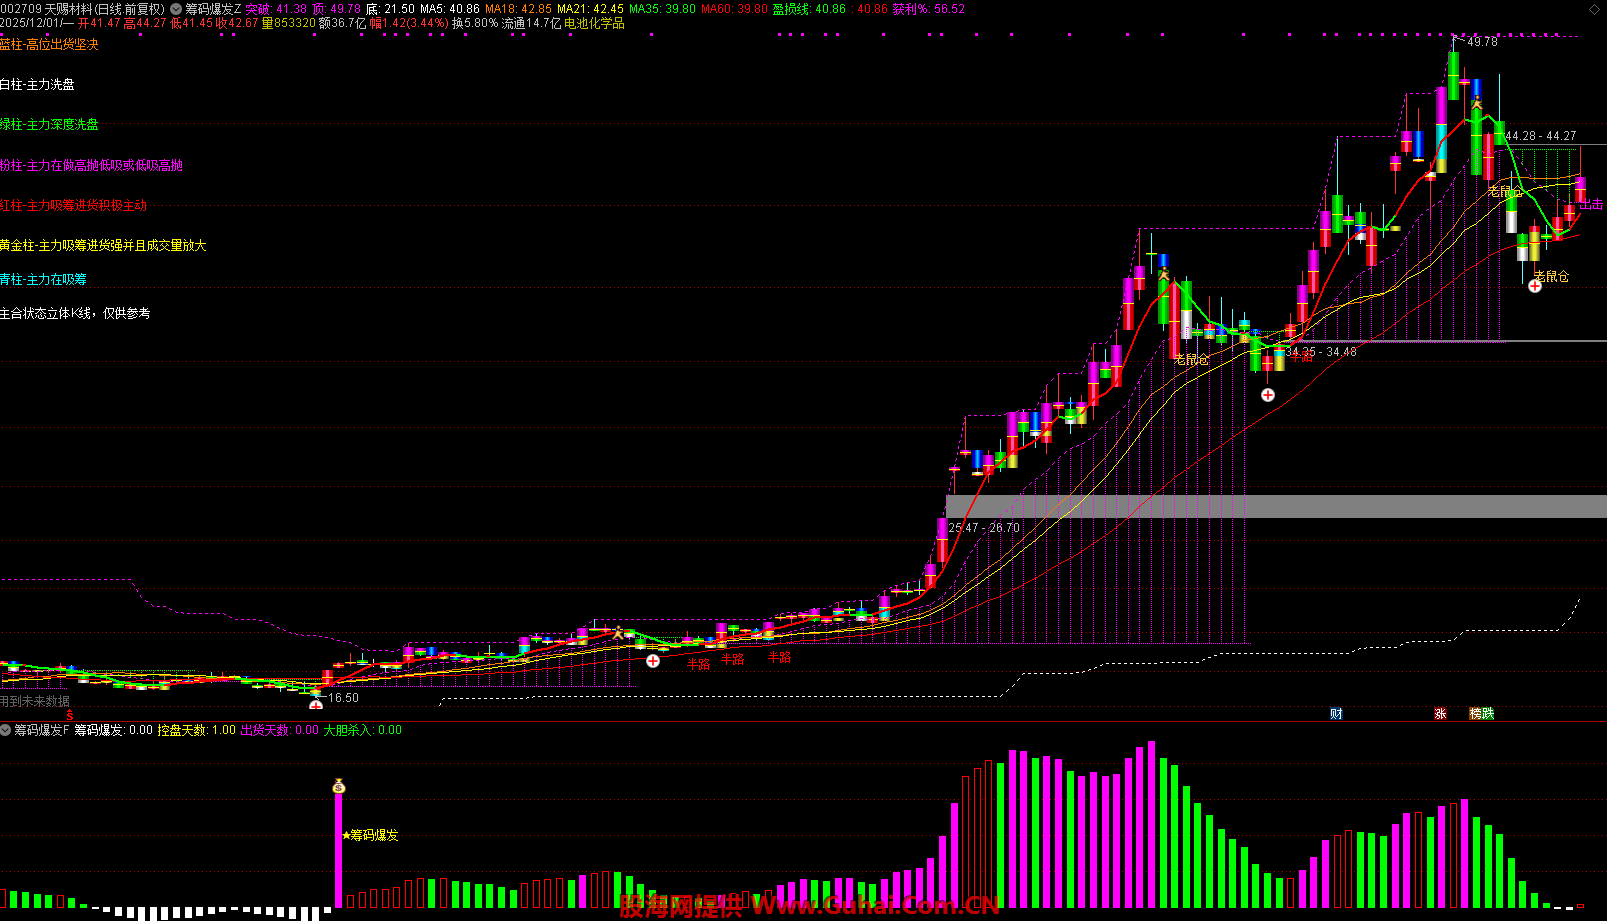Viewport: 1607px width, 921px height.
Task: Click the 榜跌 marker icon
Action: coord(1481,713)
